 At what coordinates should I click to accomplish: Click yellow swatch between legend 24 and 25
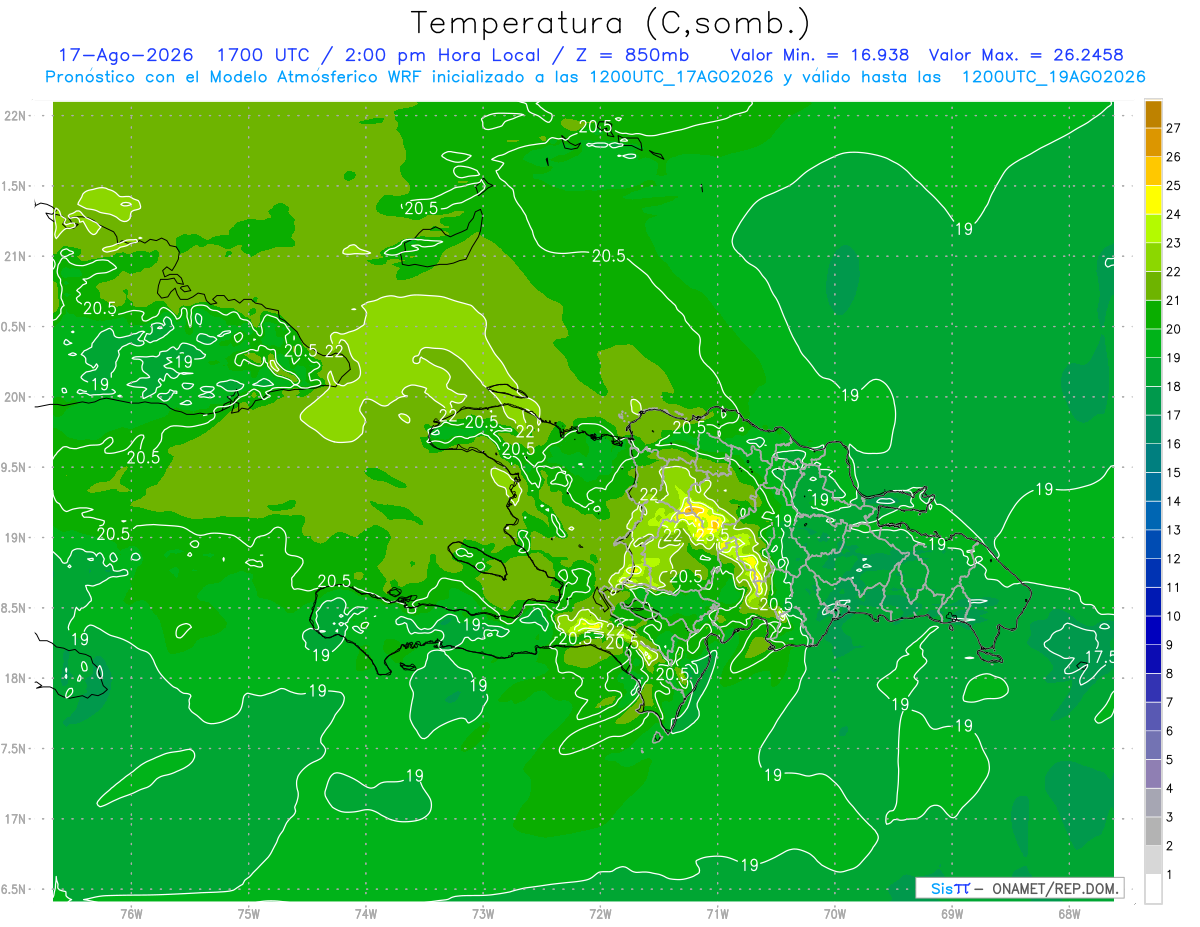tap(1153, 200)
